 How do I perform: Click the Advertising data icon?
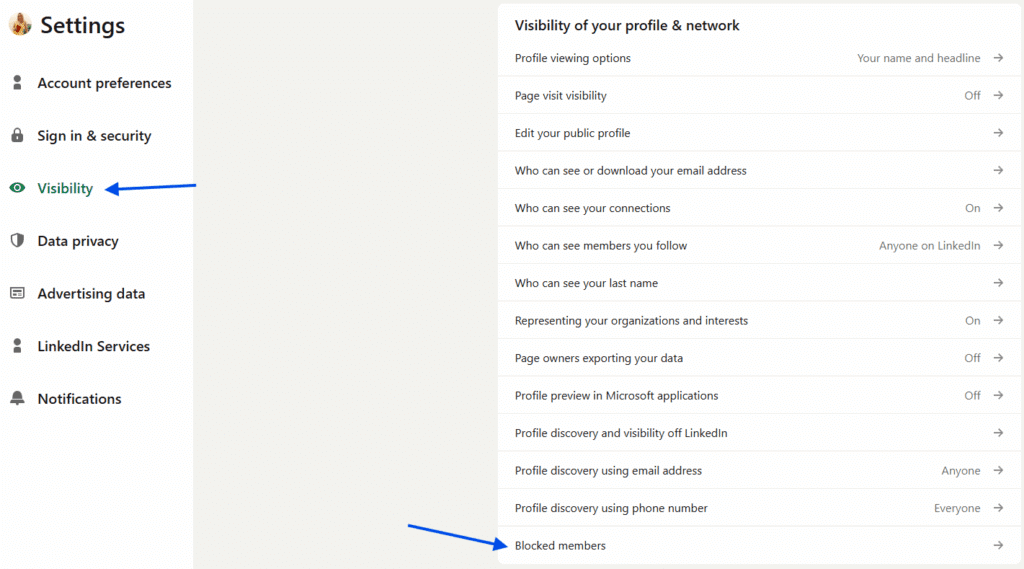point(17,293)
